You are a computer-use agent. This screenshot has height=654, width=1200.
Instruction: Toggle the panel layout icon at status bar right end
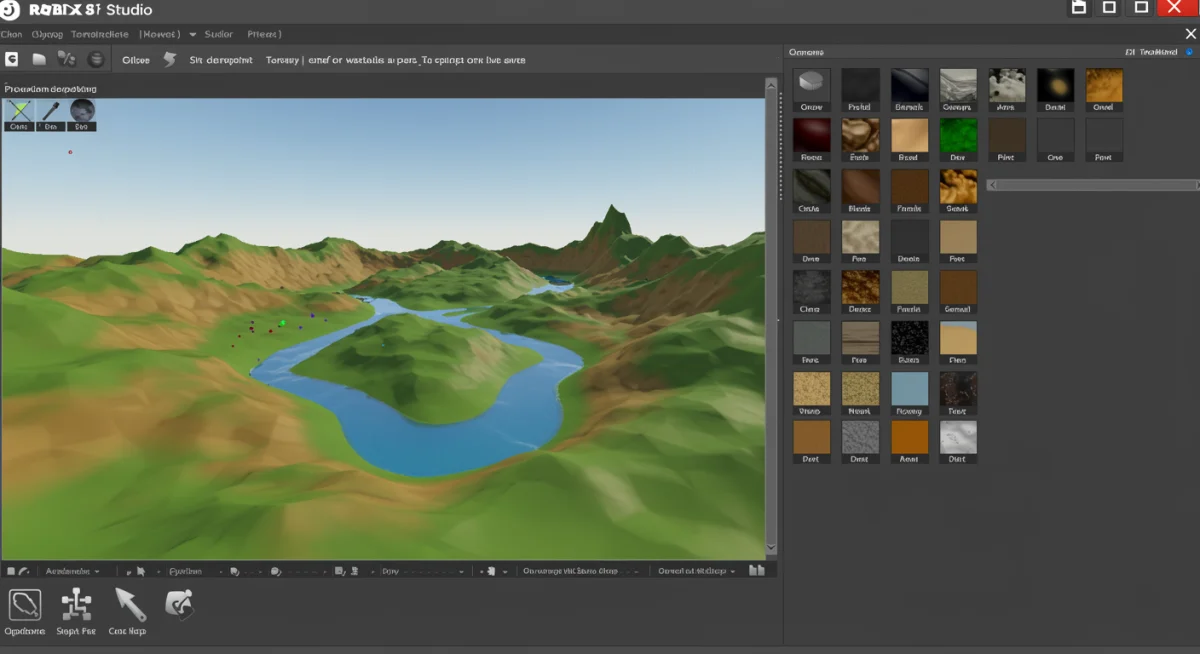click(x=757, y=571)
